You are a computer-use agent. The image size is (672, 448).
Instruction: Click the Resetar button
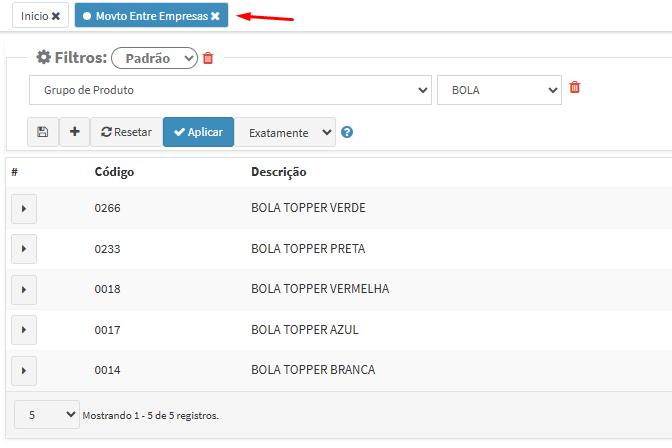pos(125,132)
